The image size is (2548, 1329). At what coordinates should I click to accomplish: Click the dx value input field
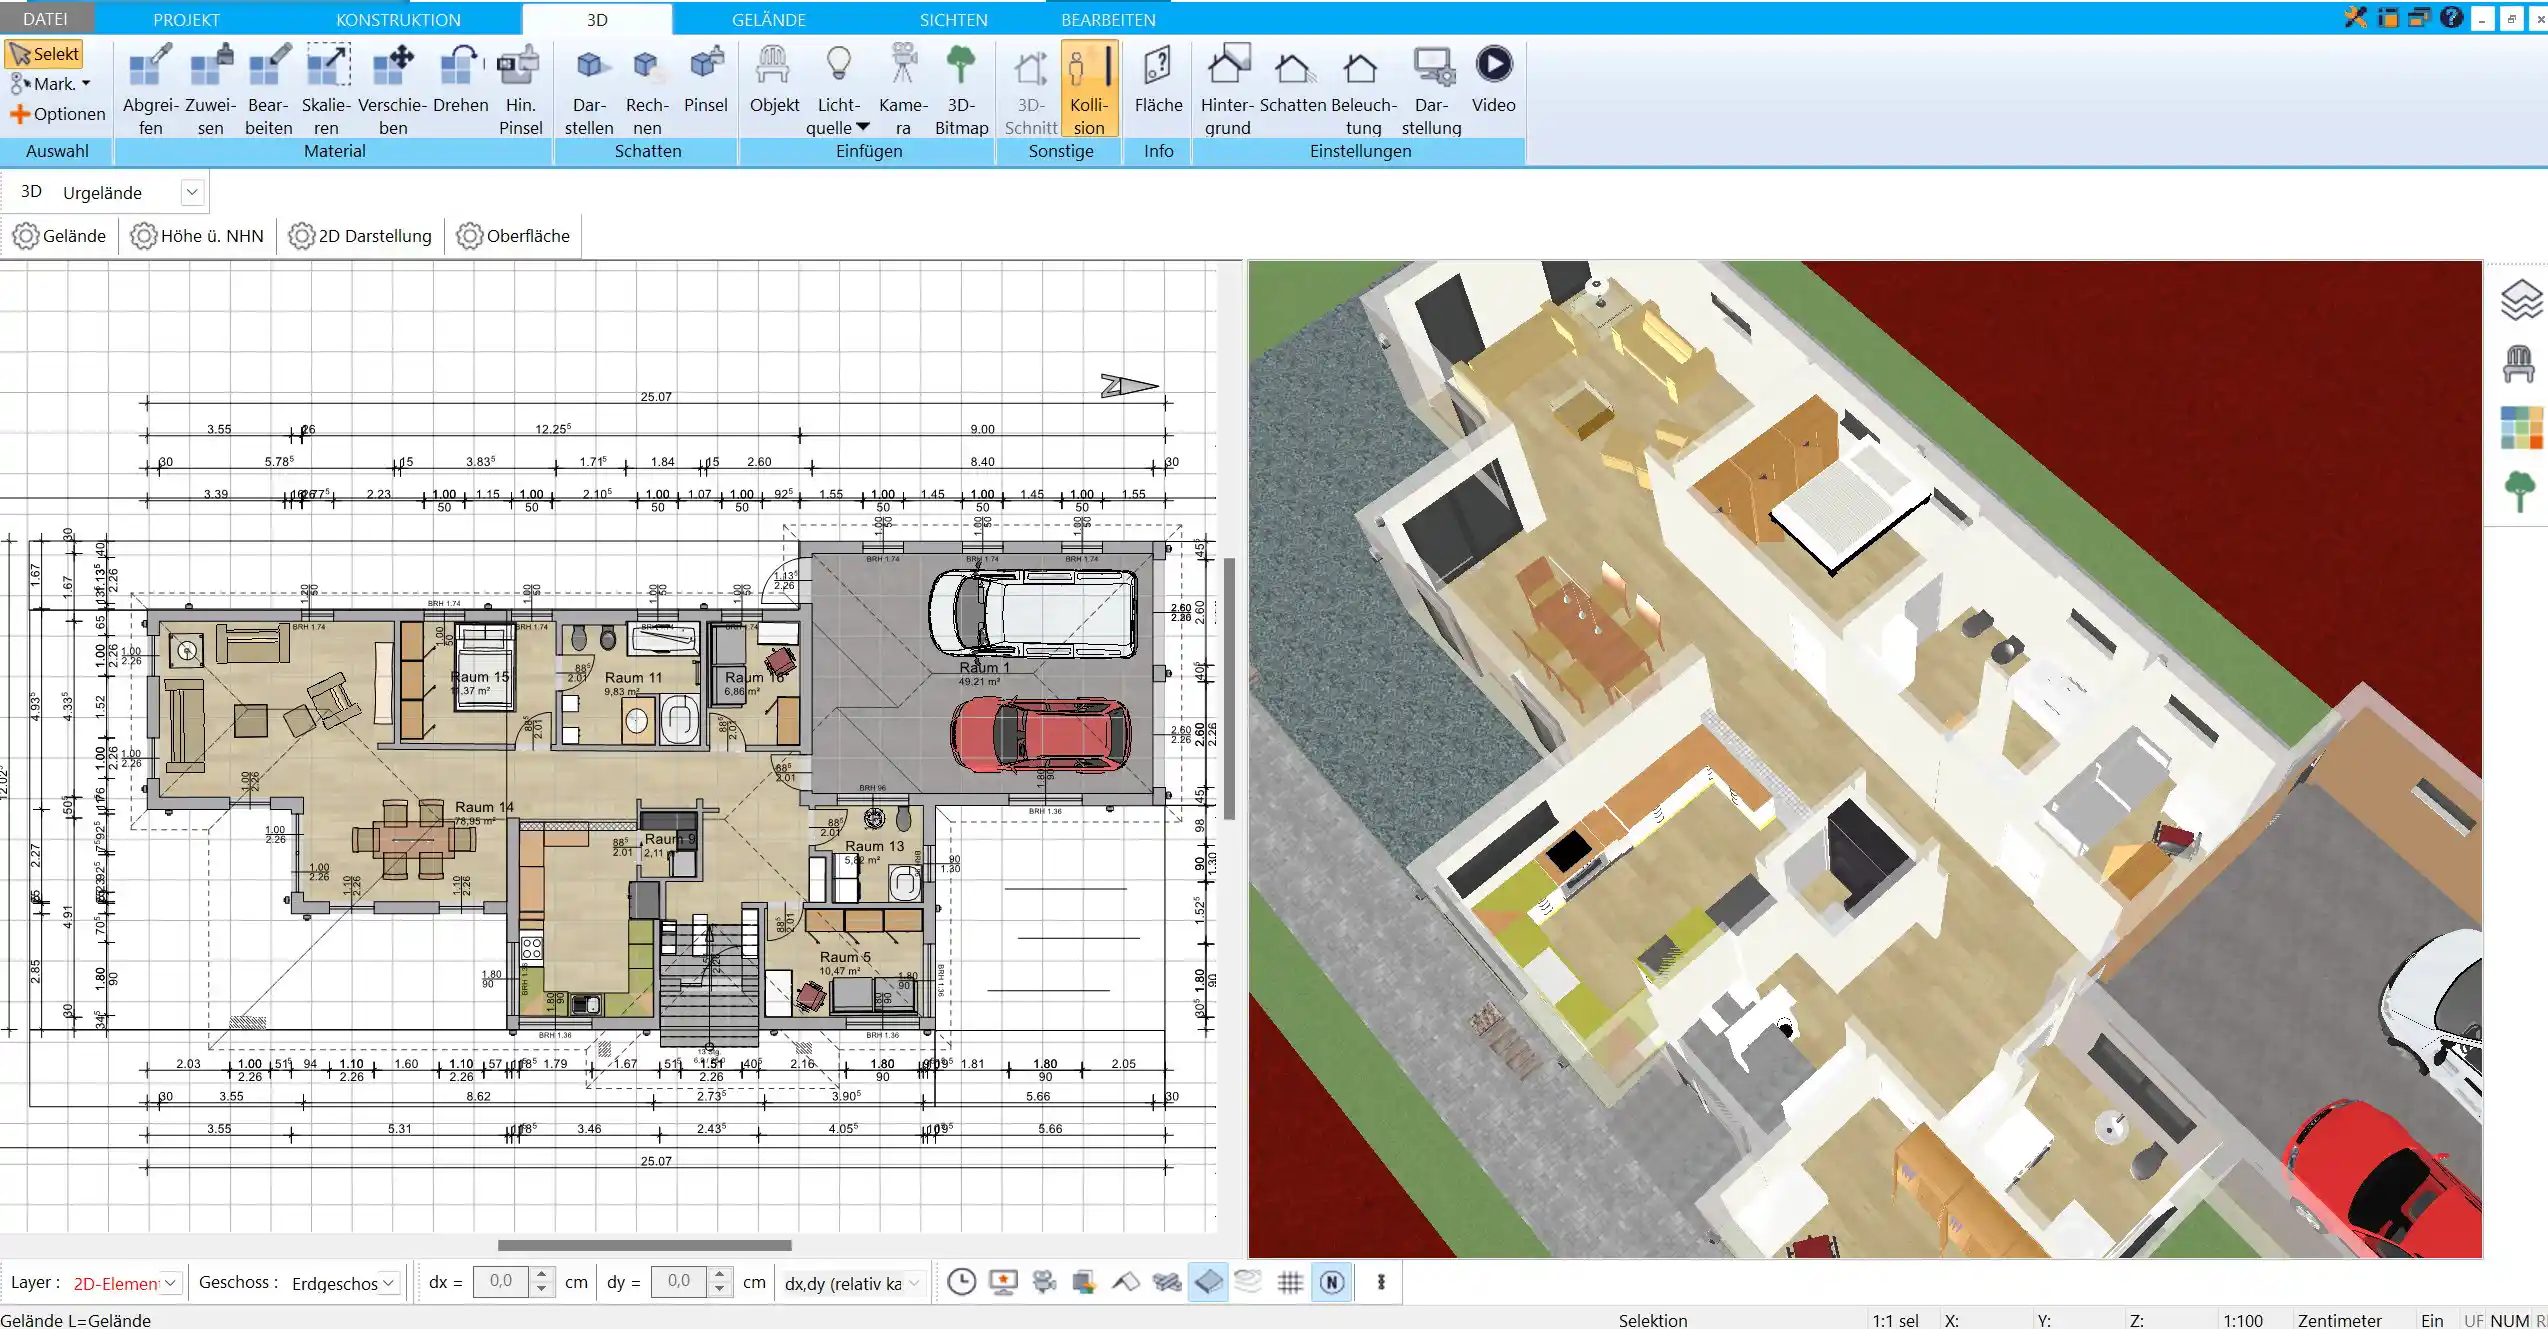pyautogui.click(x=501, y=1282)
